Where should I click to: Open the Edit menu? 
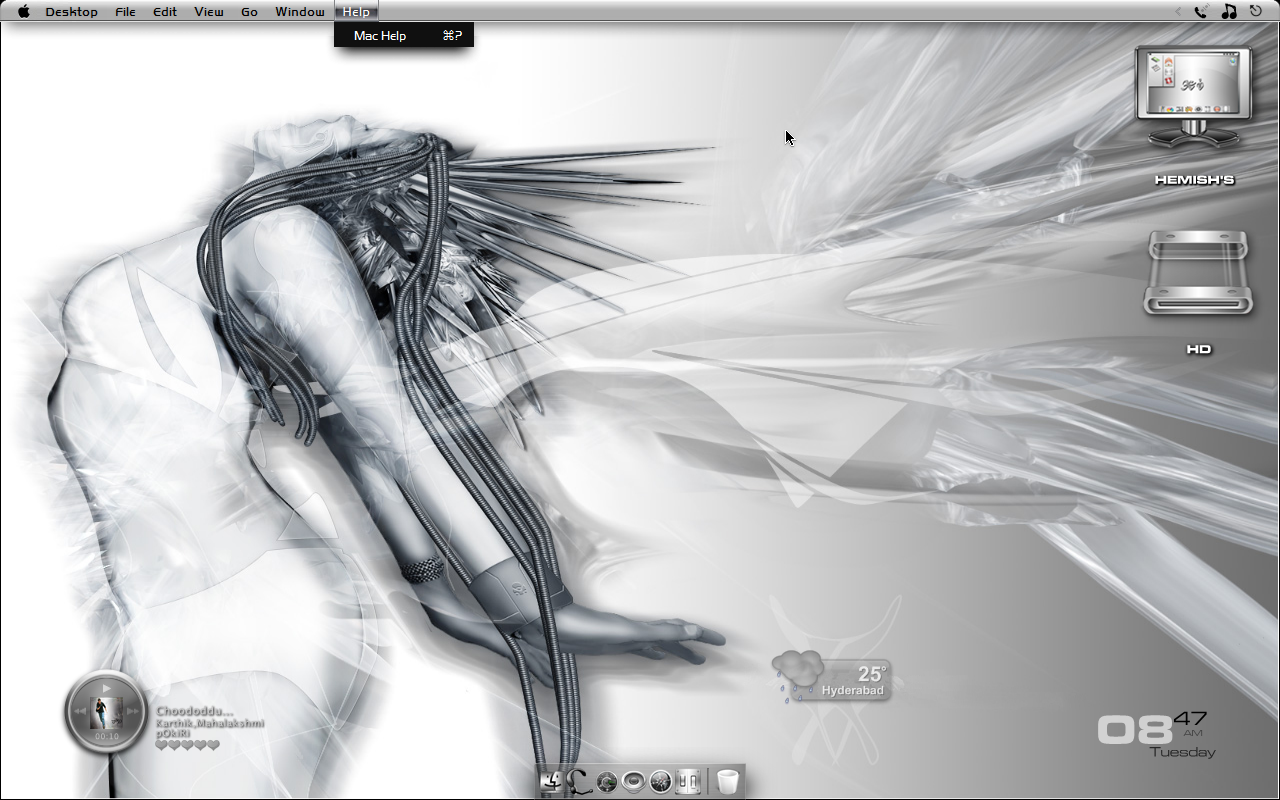165,12
